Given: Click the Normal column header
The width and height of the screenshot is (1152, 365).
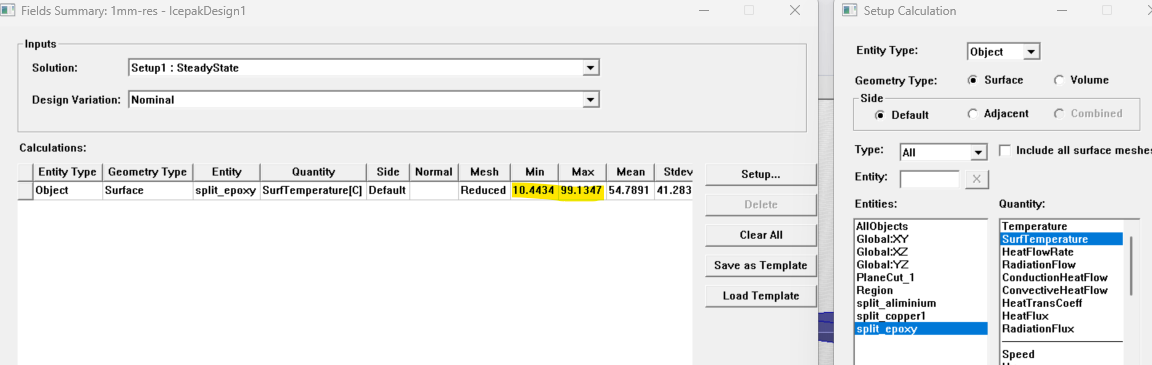Looking at the screenshot, I should coord(433,172).
